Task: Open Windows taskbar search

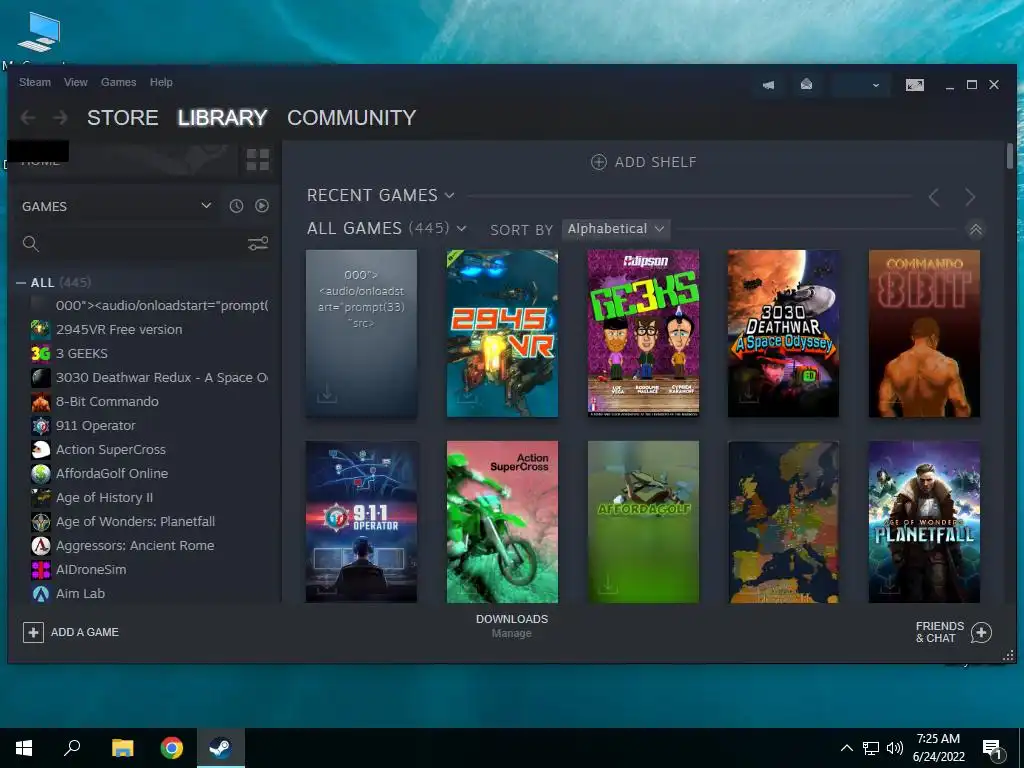Action: point(72,748)
